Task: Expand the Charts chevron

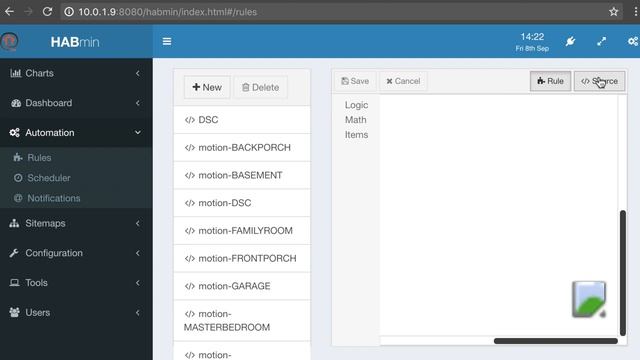Action: pos(138,73)
